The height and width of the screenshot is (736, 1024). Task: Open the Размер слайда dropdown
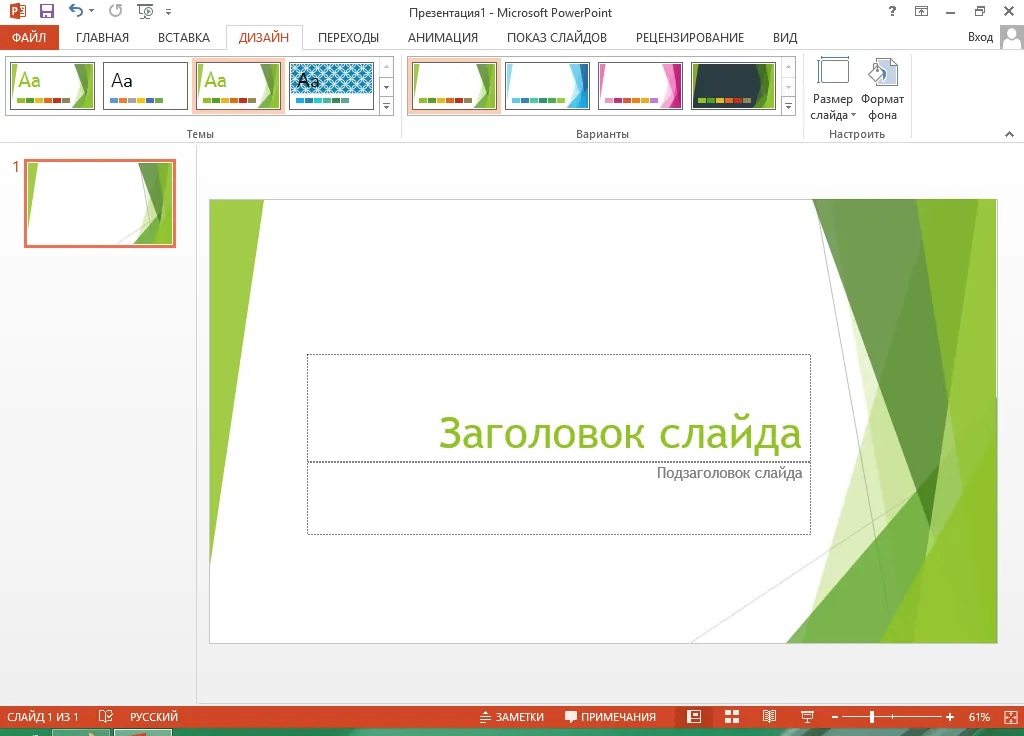click(x=833, y=89)
